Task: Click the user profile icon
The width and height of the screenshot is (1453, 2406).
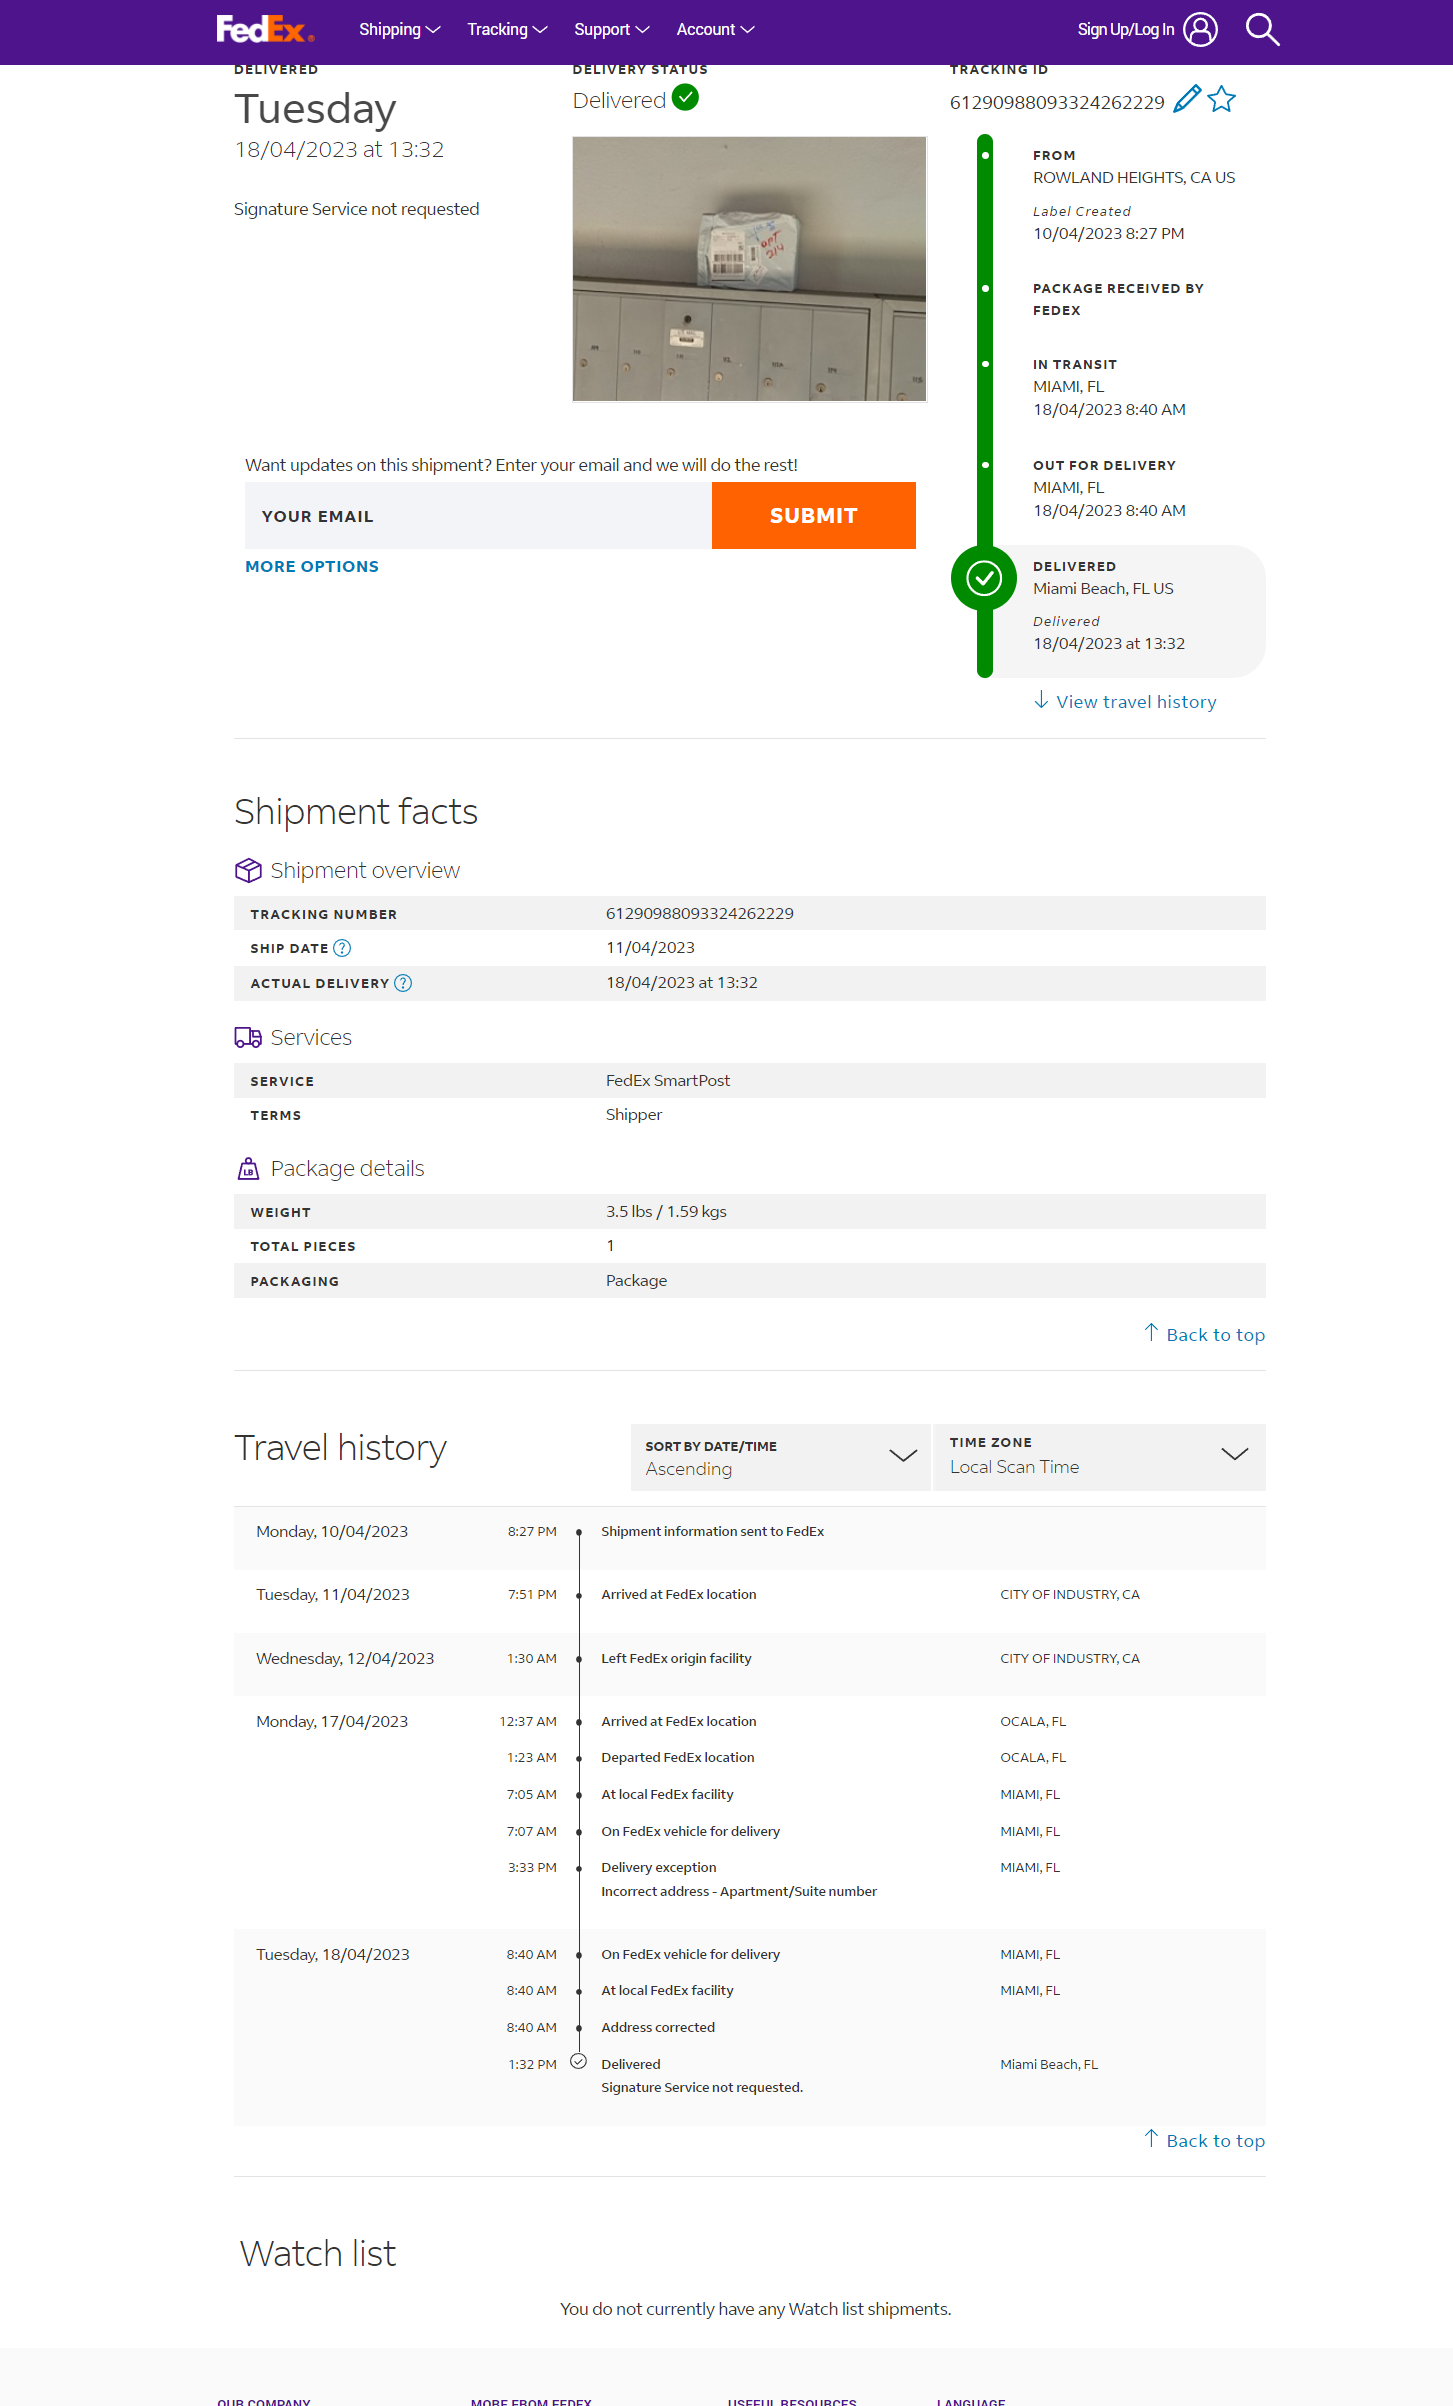Action: point(1200,30)
